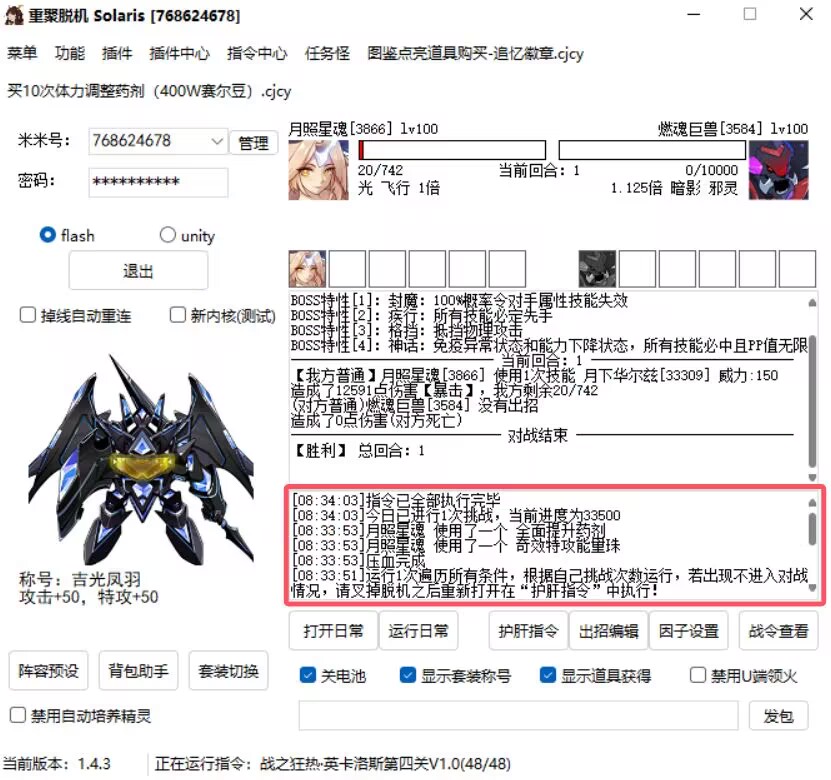Select the unity radio option
Image resolution: width=831 pixels, height=780 pixels.
click(168, 235)
